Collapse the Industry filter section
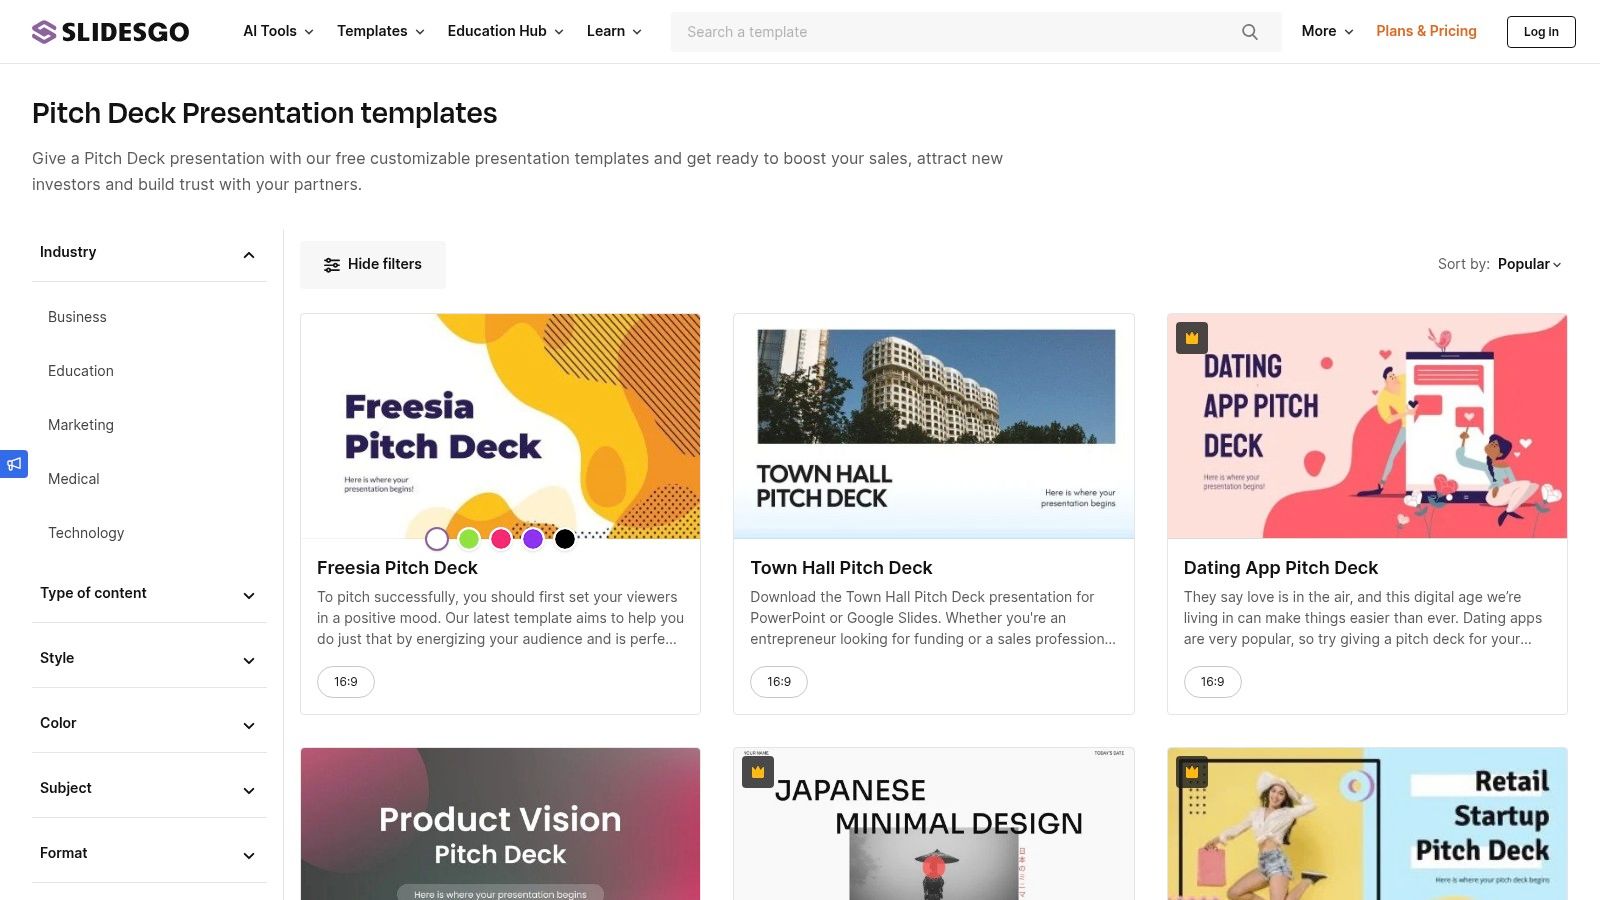Screen dimensions: 1600x900 tap(249, 254)
